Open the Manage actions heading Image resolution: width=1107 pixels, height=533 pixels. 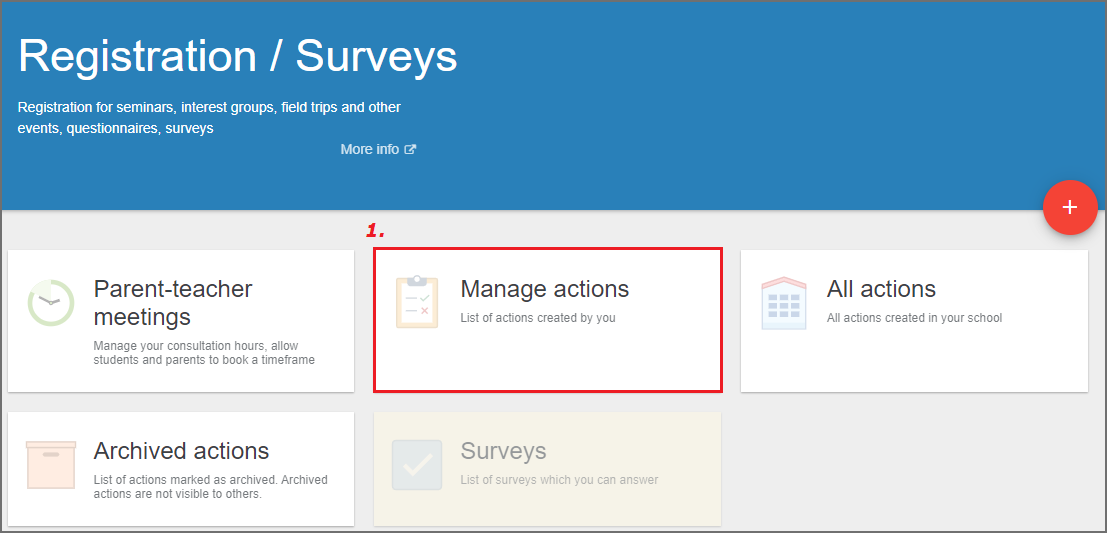(544, 289)
